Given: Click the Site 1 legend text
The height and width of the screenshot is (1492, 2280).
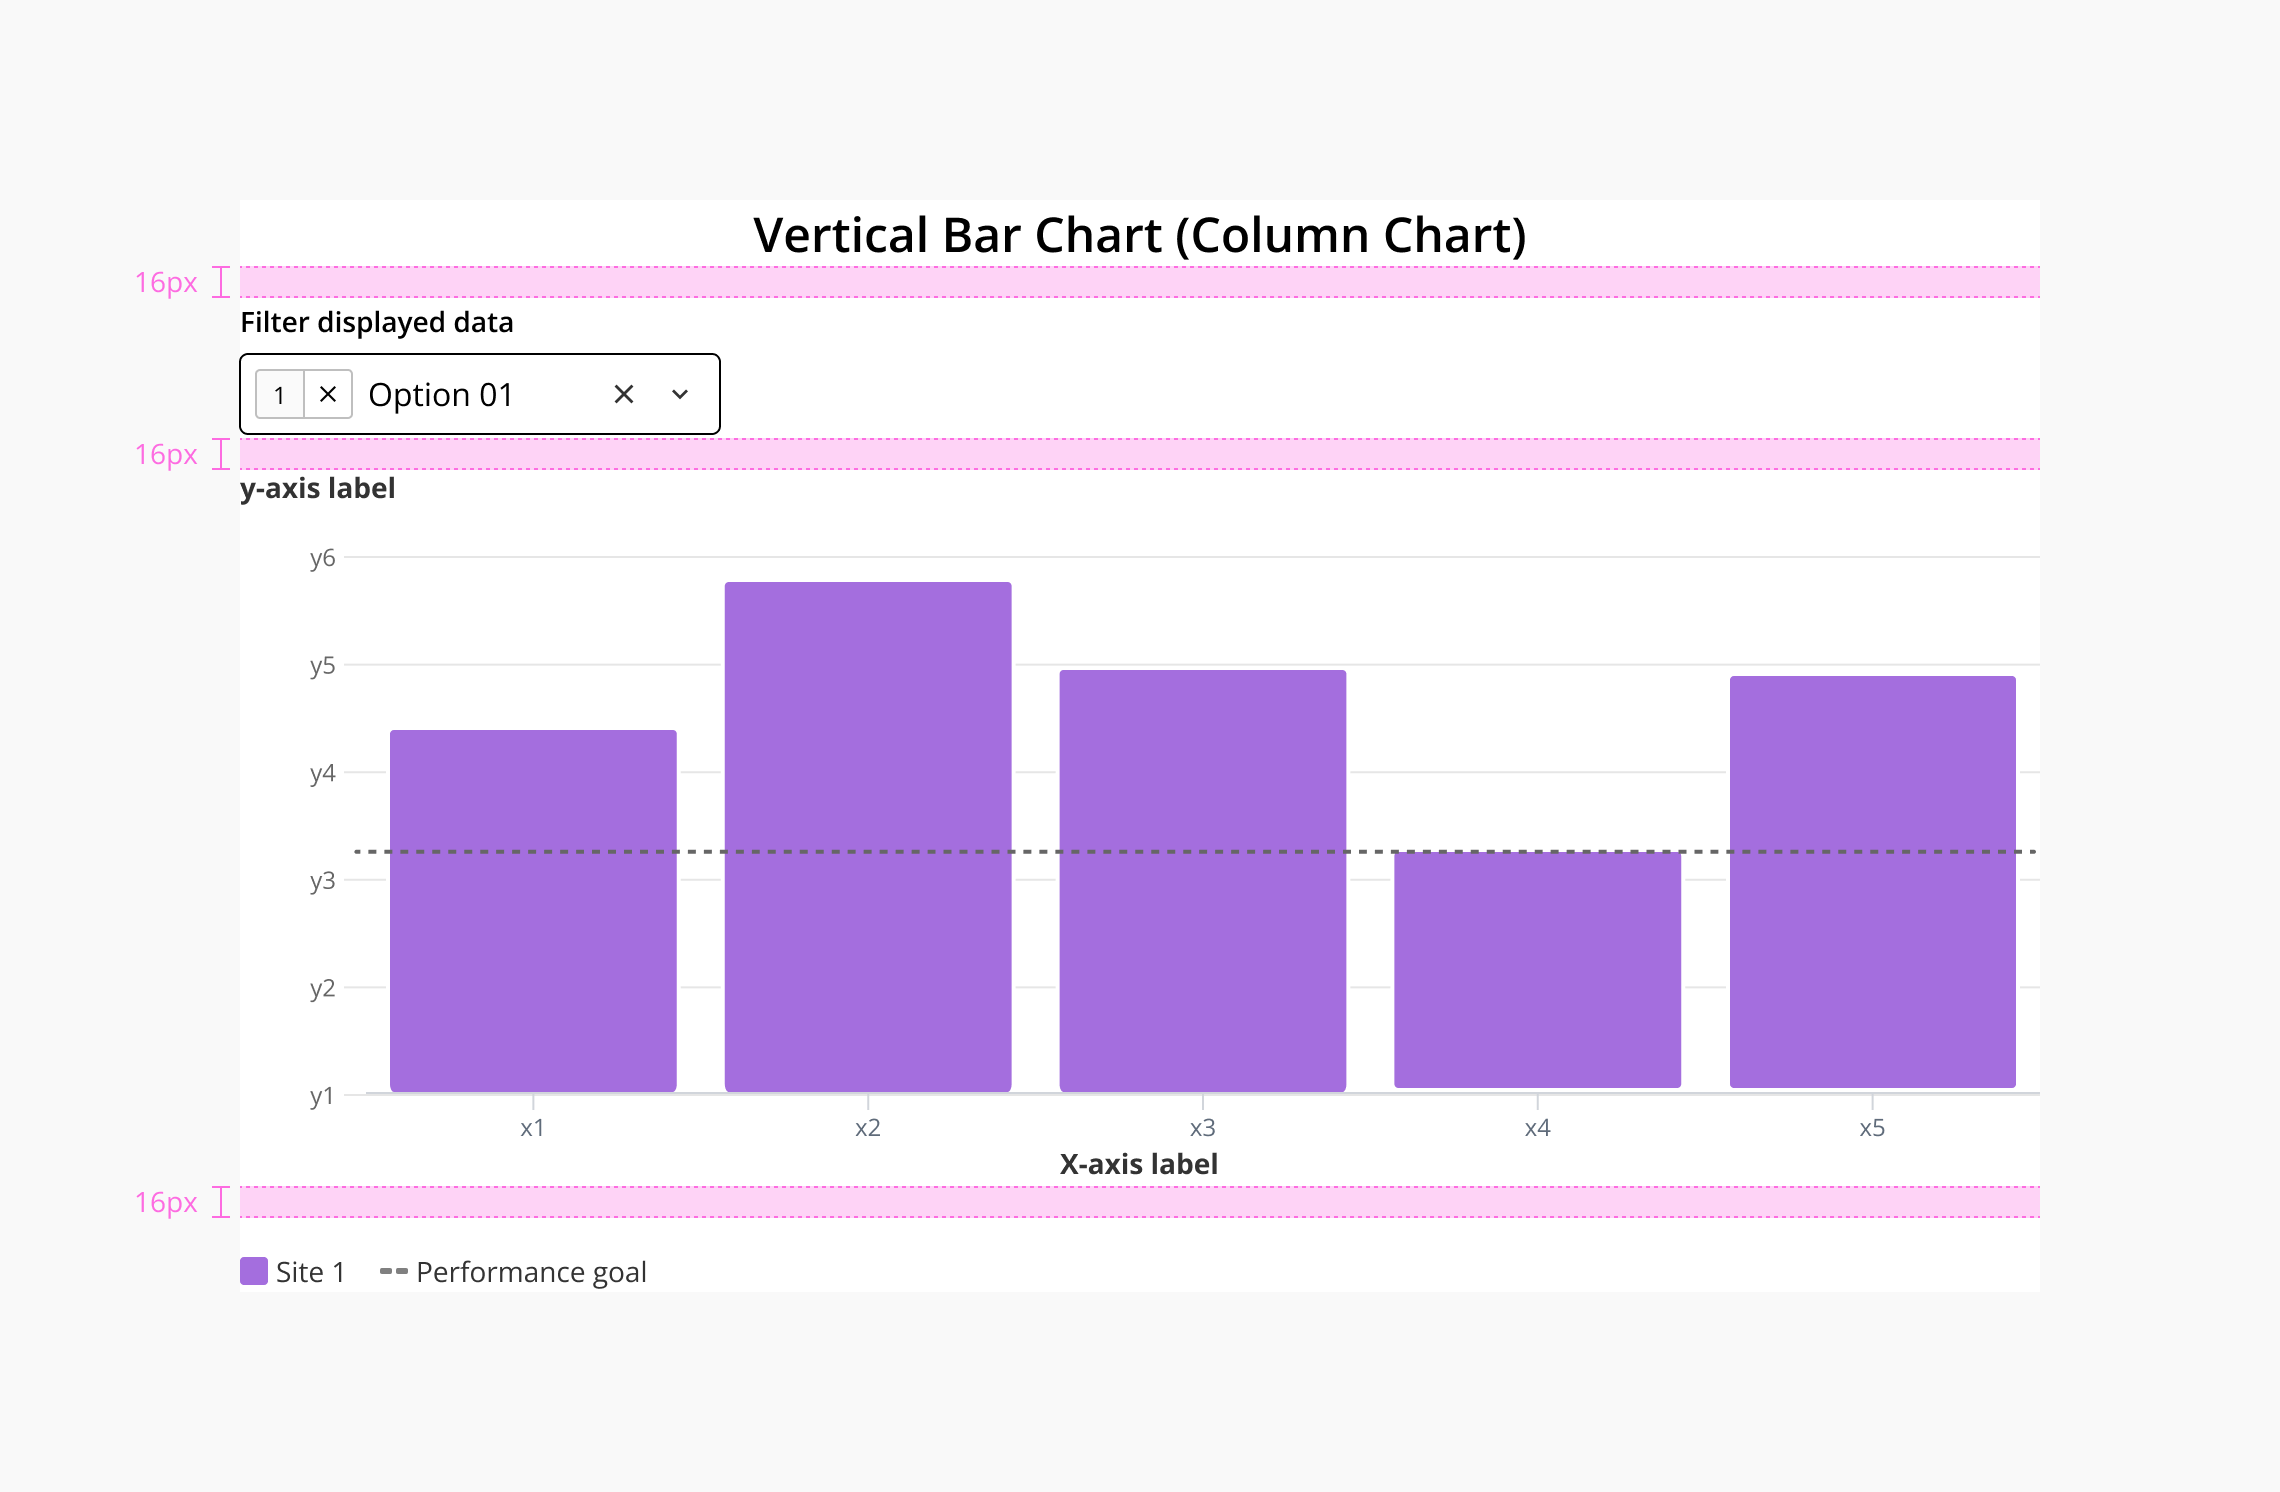Looking at the screenshot, I should pos(311,1272).
